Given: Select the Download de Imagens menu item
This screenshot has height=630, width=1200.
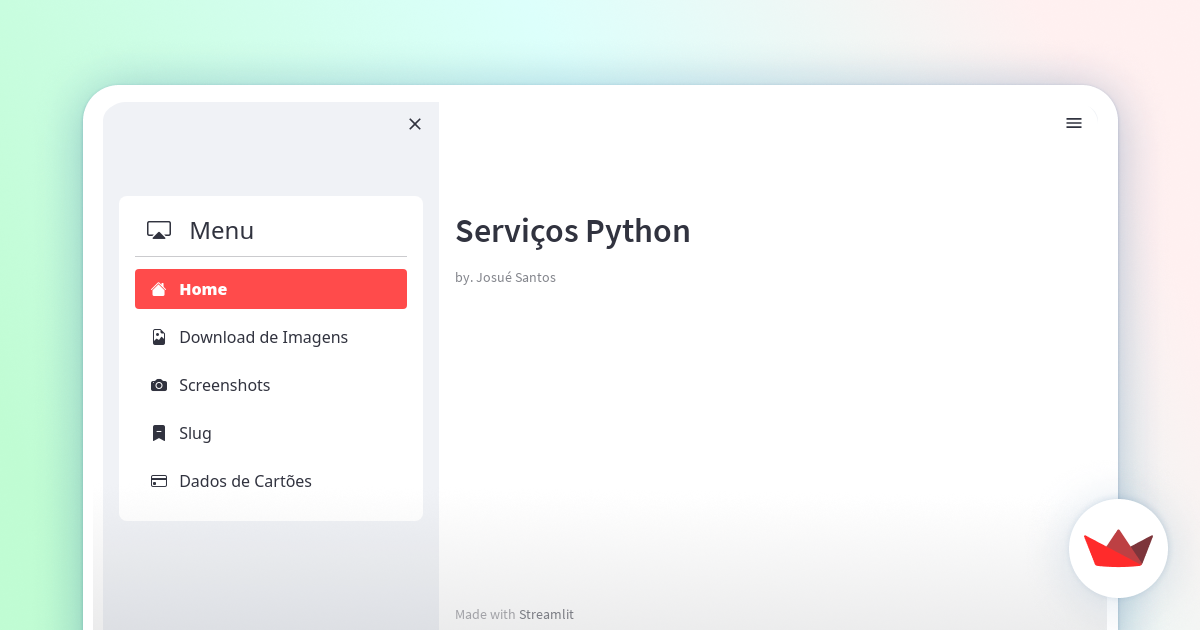Looking at the screenshot, I should [263, 337].
